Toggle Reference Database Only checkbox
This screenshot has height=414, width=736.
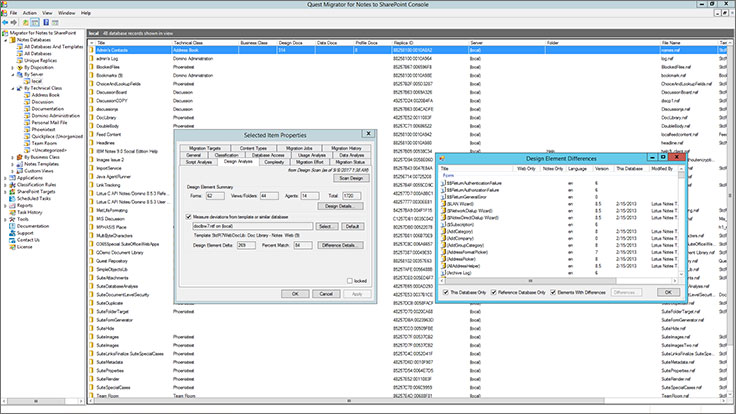(x=494, y=292)
